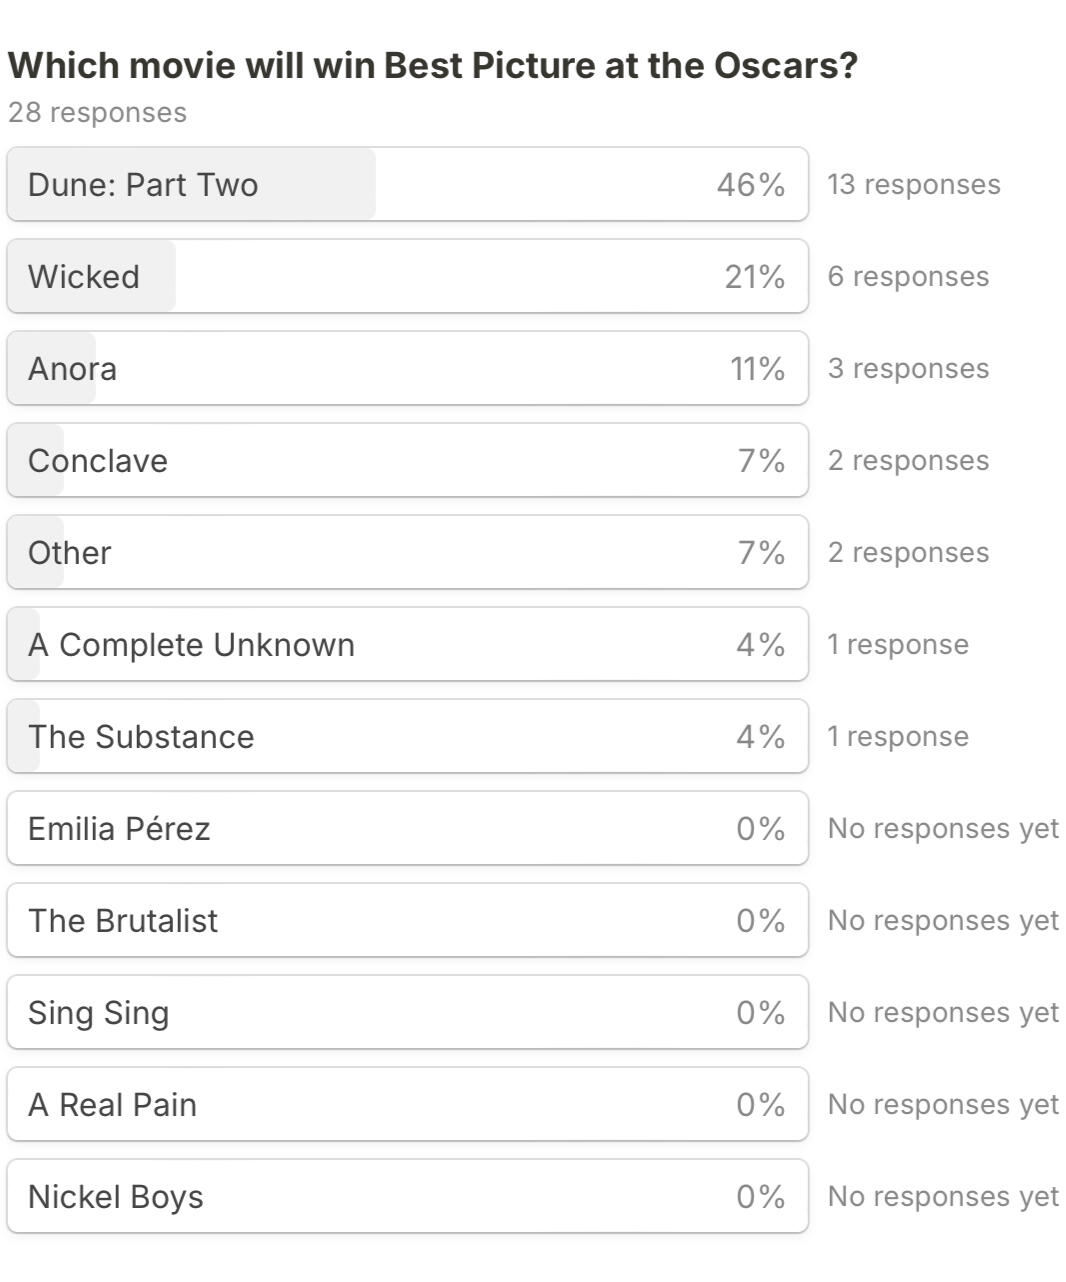Viewport: 1066px width, 1282px height.
Task: Show the 3 responses for Anora
Action: (x=907, y=369)
